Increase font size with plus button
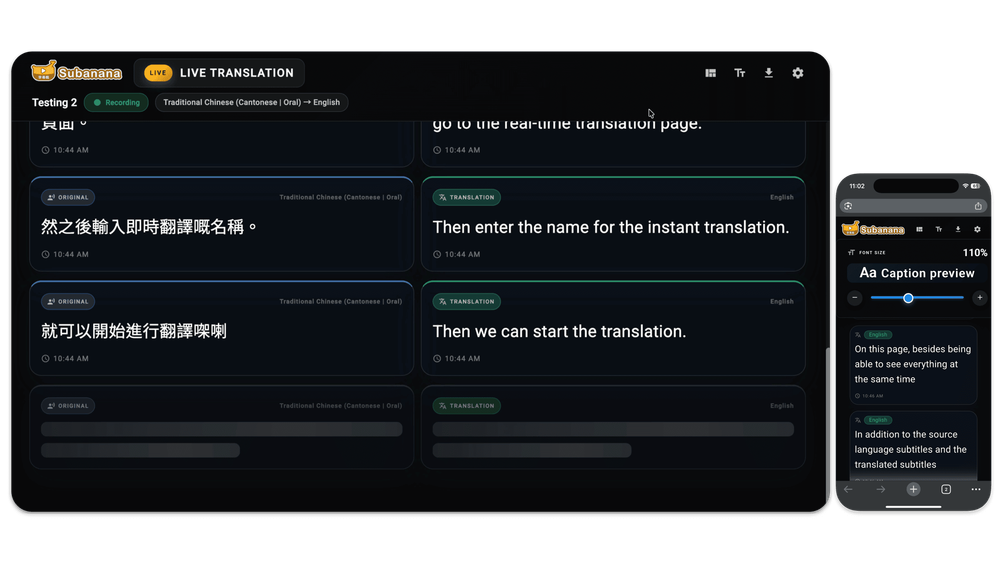 [x=979, y=298]
